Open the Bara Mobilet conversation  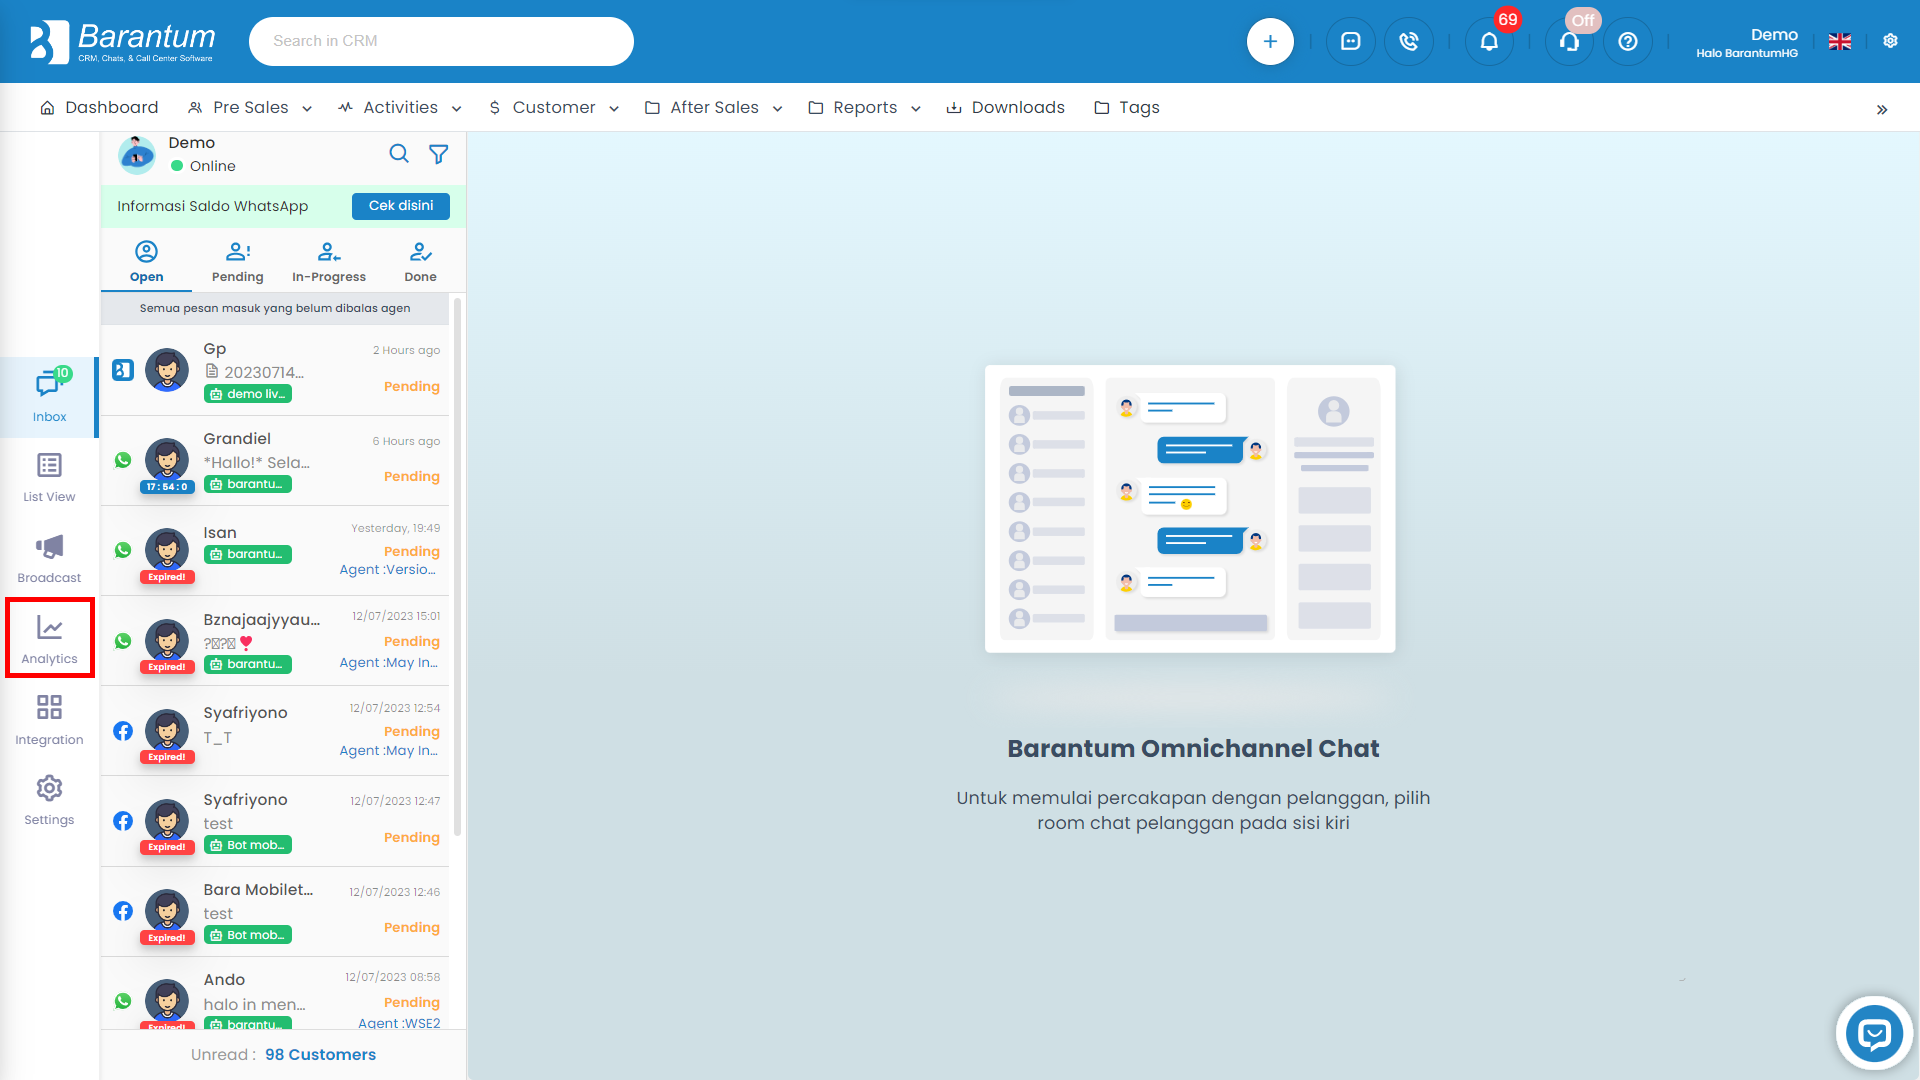click(x=275, y=911)
